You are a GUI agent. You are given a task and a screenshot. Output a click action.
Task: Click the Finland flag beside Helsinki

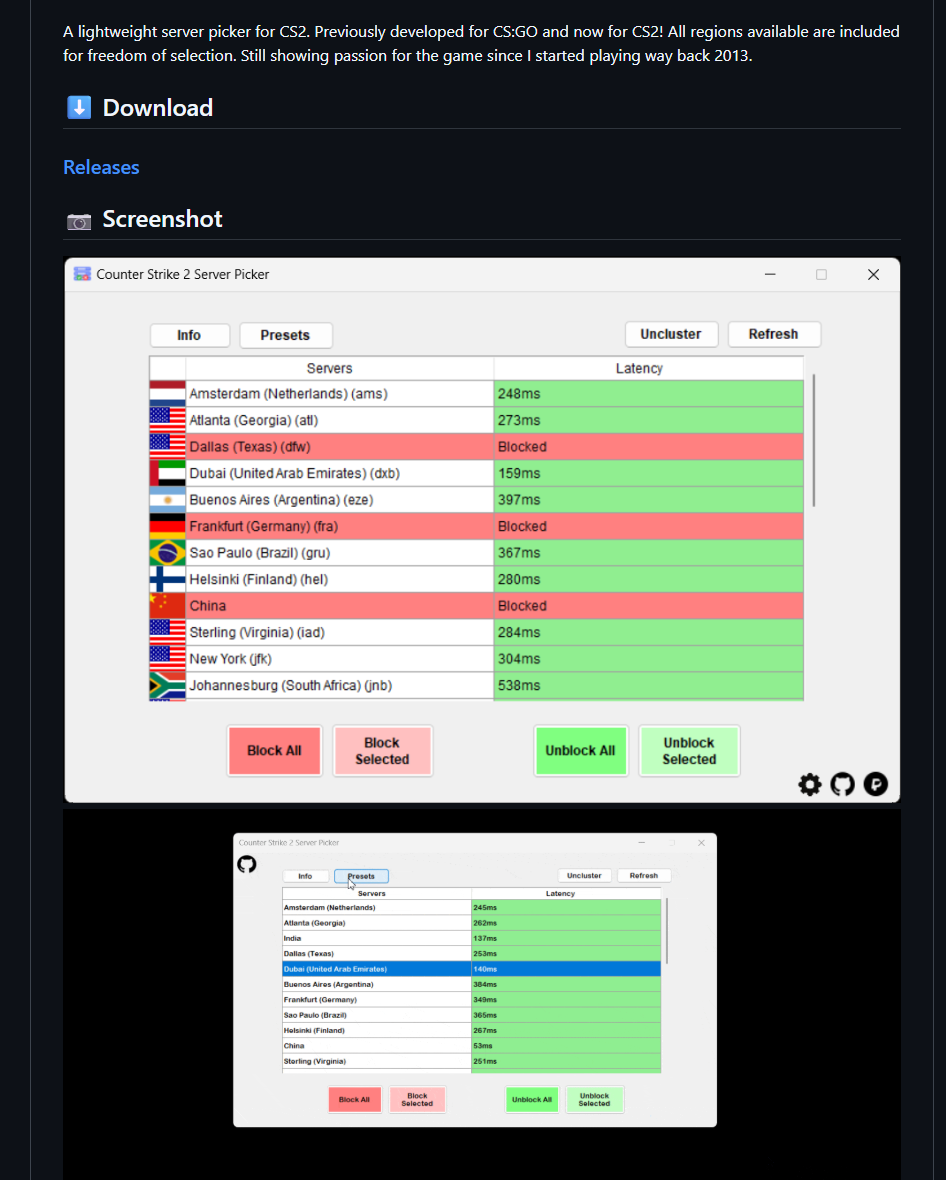click(x=167, y=579)
